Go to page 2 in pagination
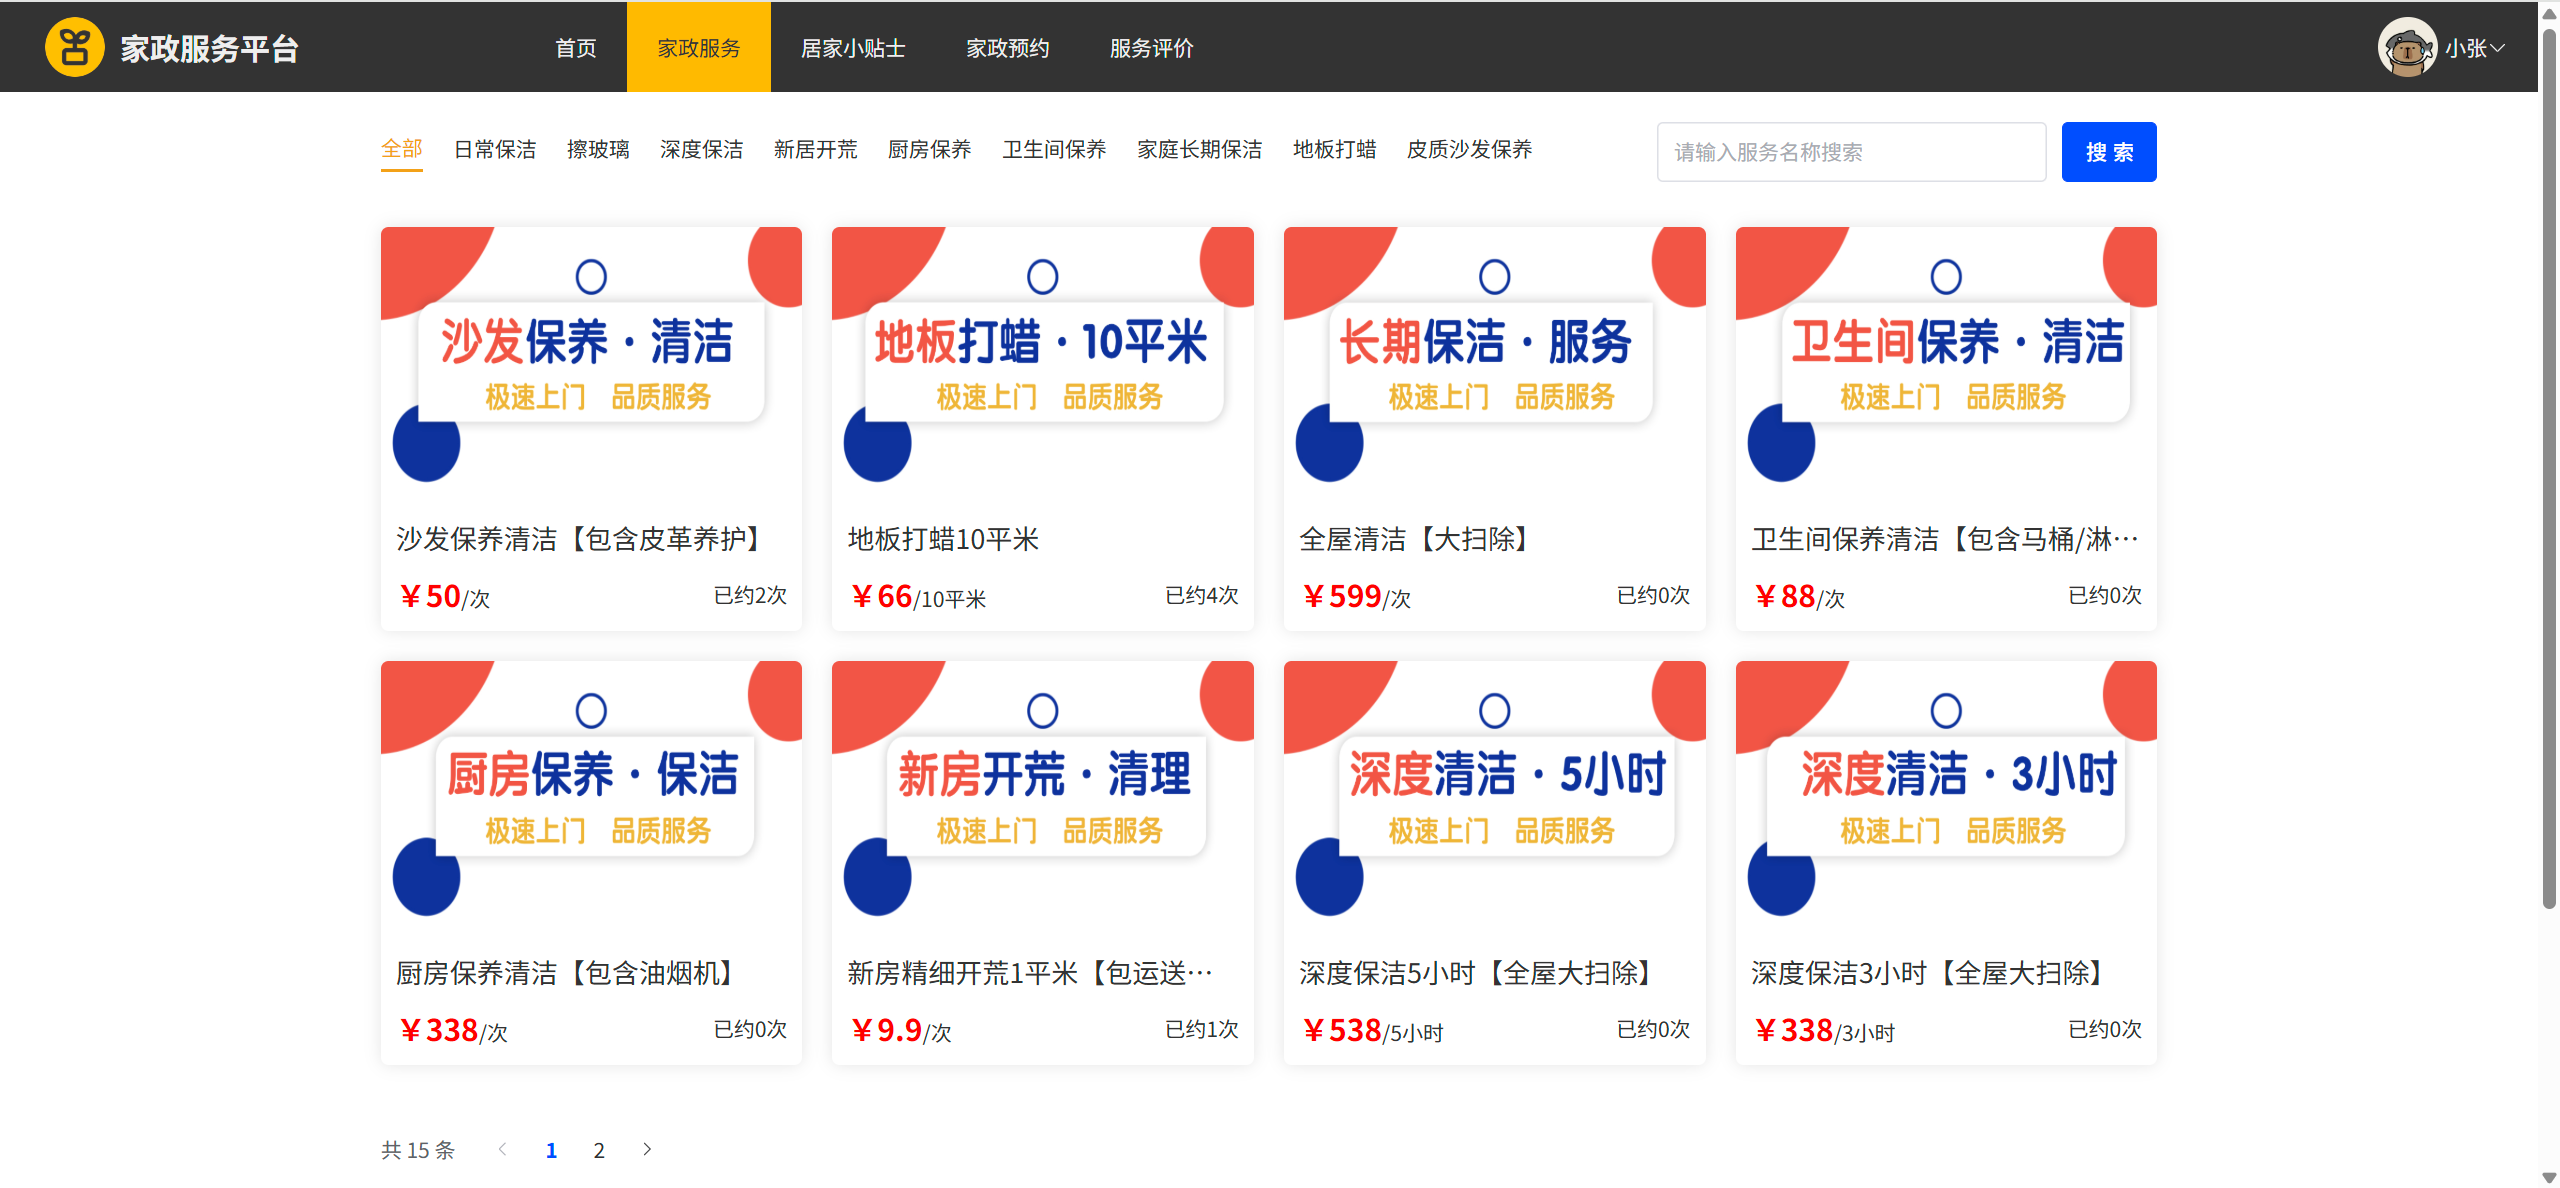This screenshot has width=2560, height=1188. 599,1150
